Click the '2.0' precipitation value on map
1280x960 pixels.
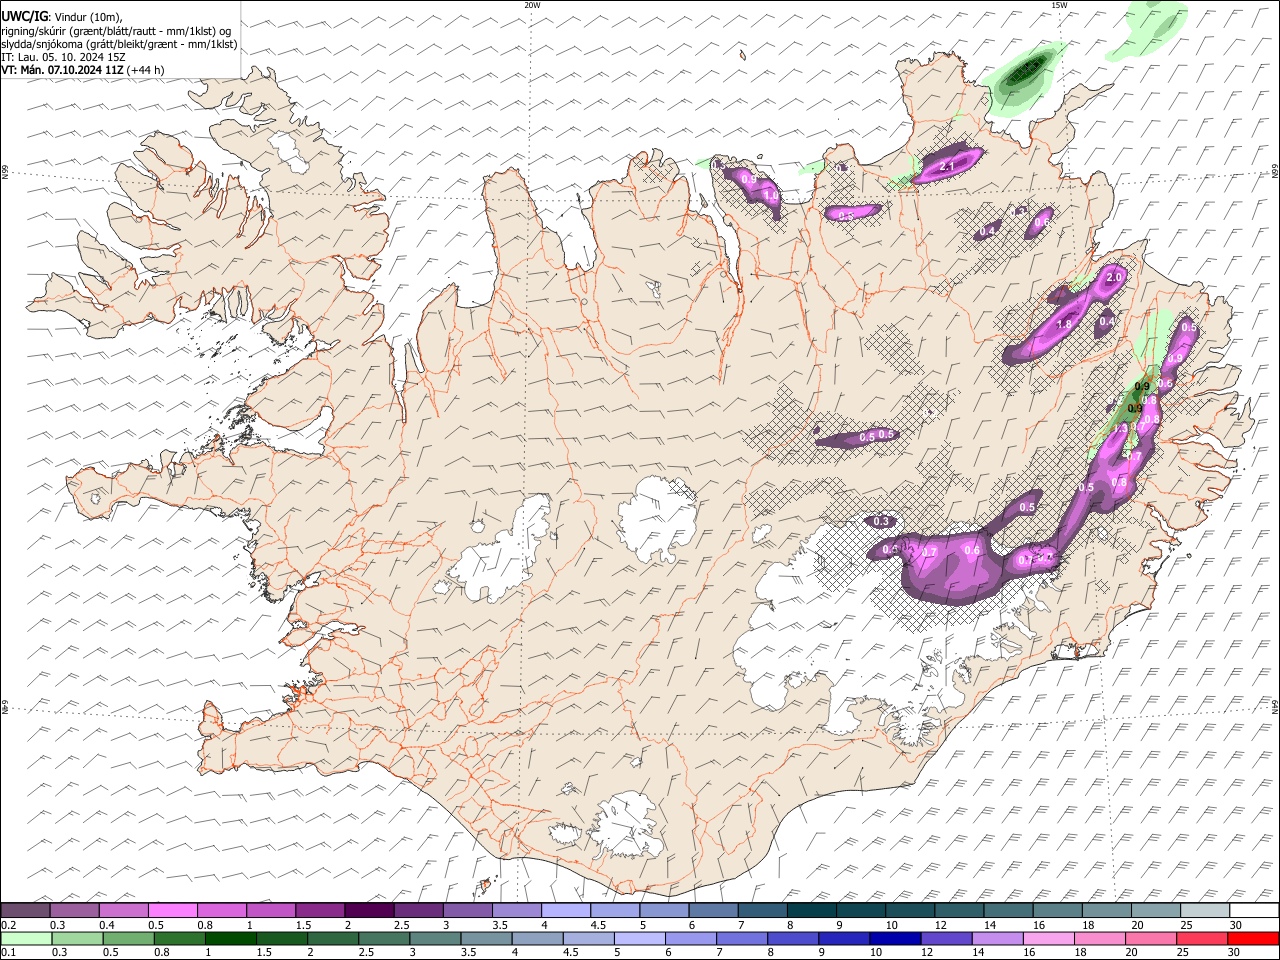click(x=1115, y=277)
